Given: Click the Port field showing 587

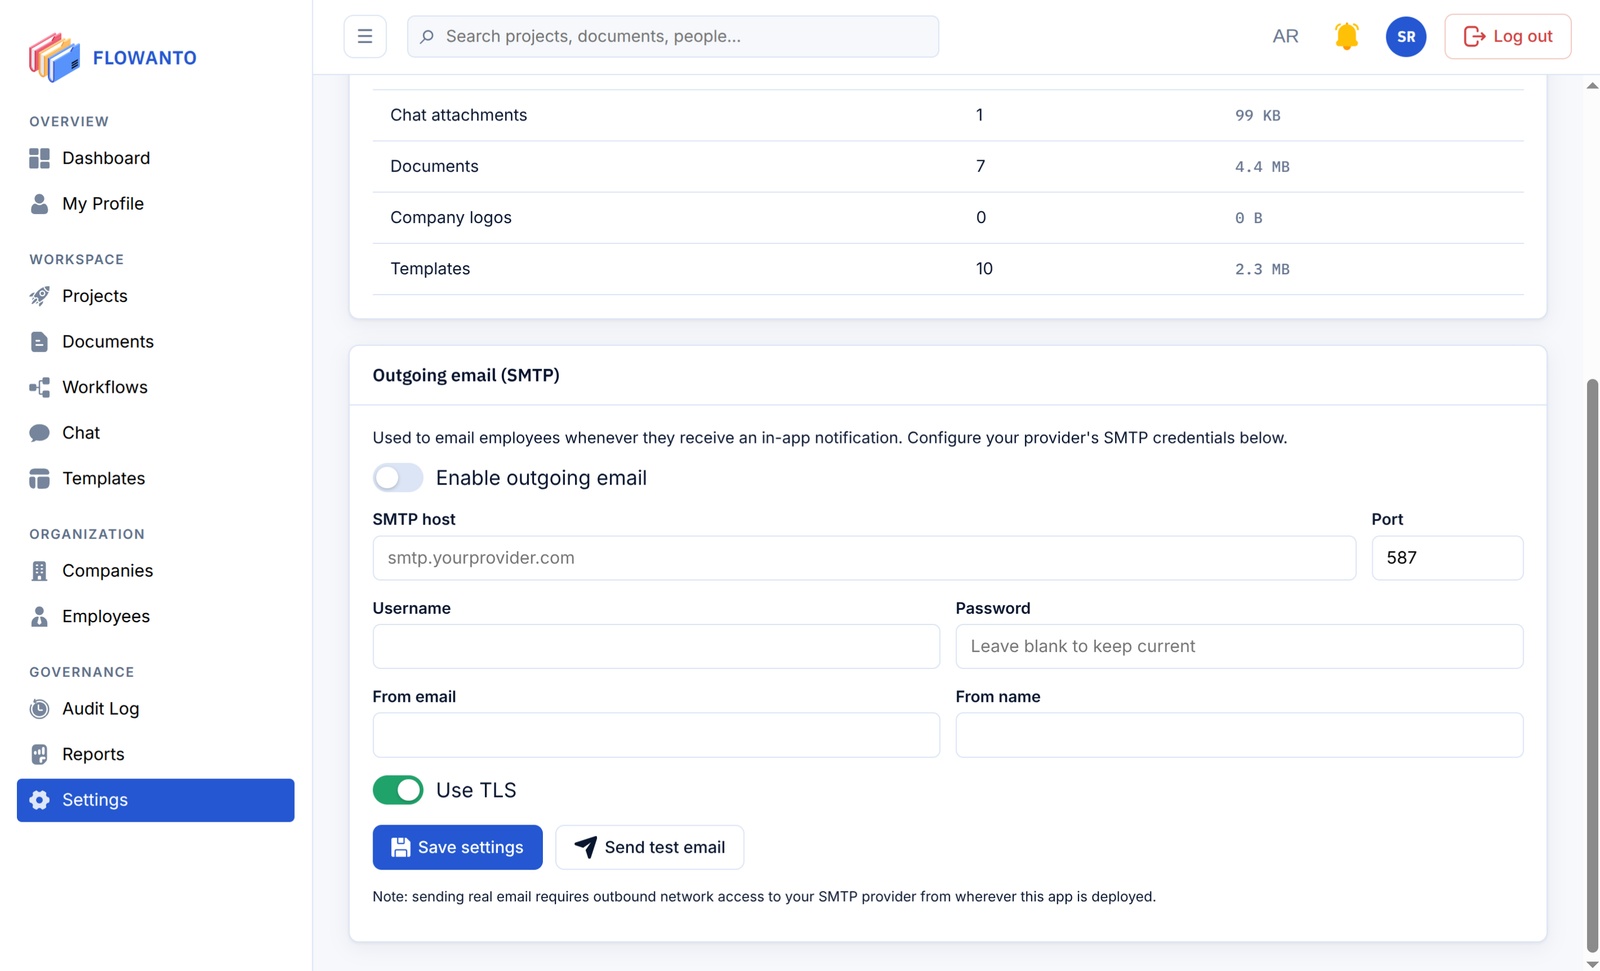Looking at the screenshot, I should tap(1447, 558).
